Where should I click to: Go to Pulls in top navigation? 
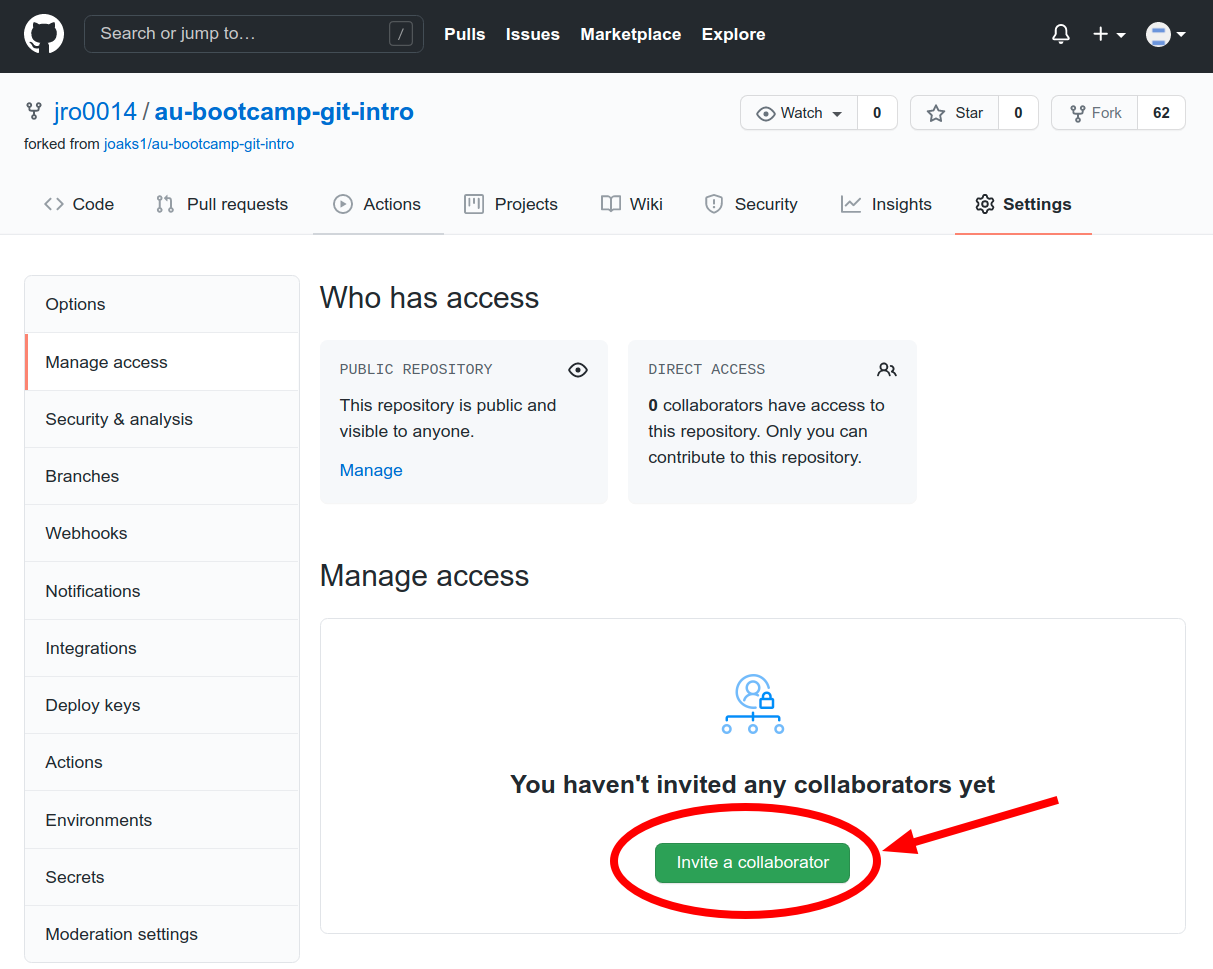(x=465, y=34)
